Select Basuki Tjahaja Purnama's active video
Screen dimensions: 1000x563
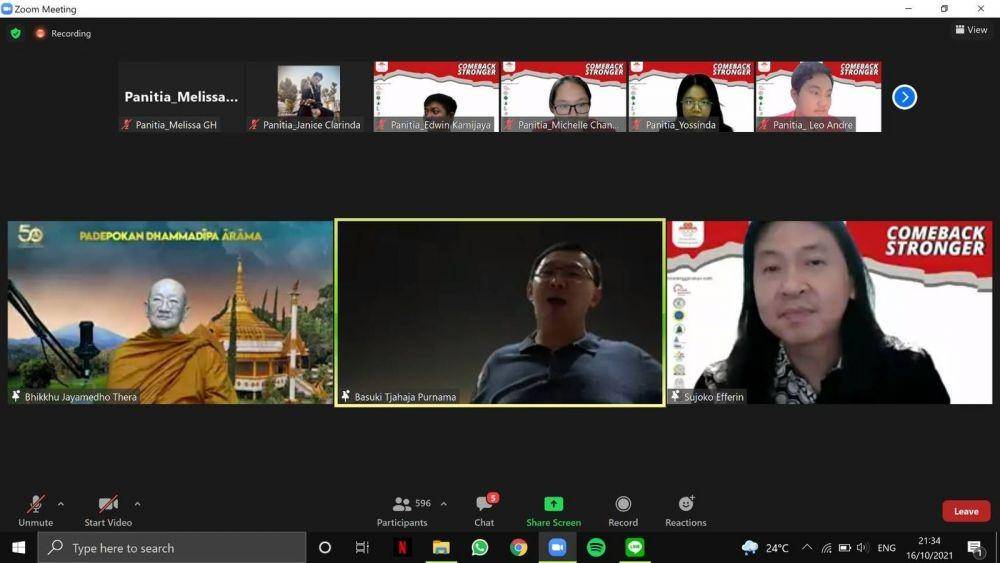(500, 312)
